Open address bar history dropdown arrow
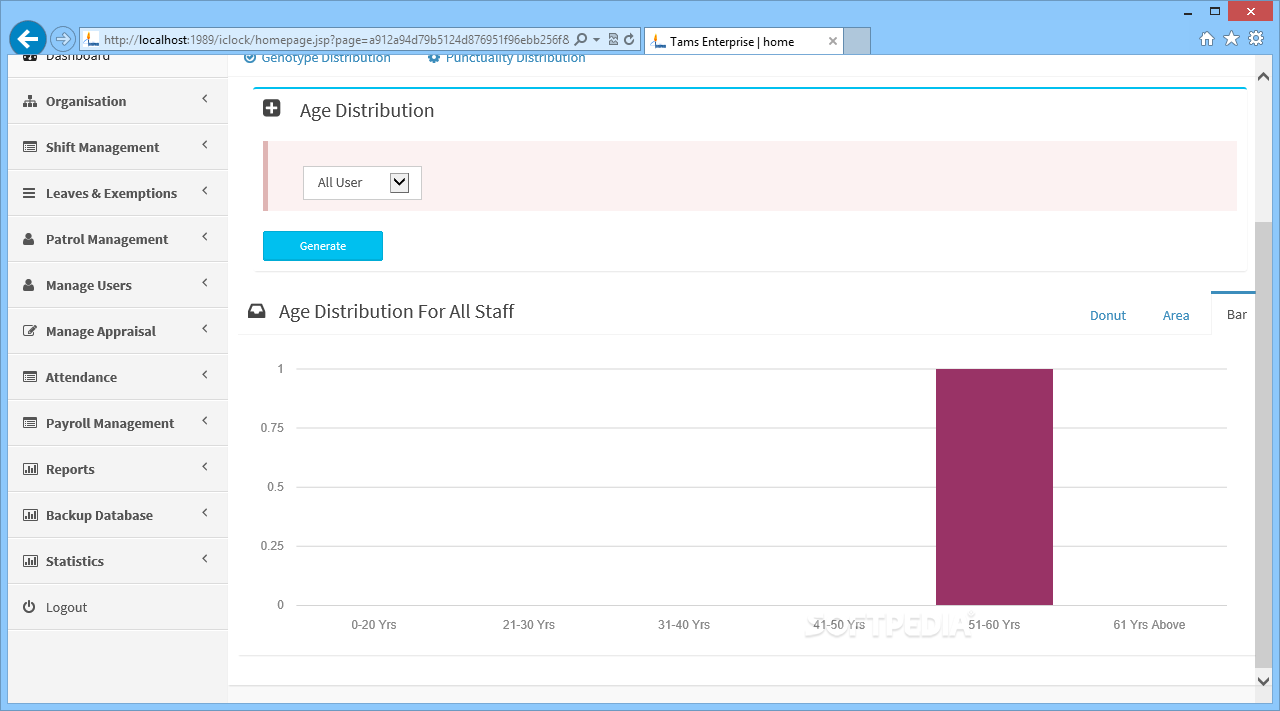This screenshot has height=711, width=1280. click(597, 40)
